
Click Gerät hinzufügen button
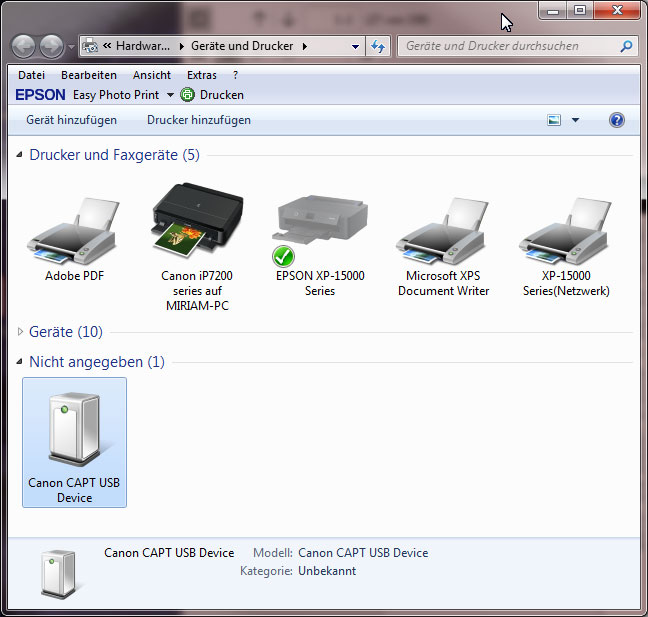71,120
